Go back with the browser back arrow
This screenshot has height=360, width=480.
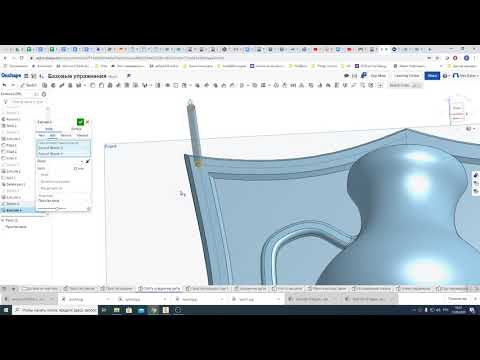(5, 58)
